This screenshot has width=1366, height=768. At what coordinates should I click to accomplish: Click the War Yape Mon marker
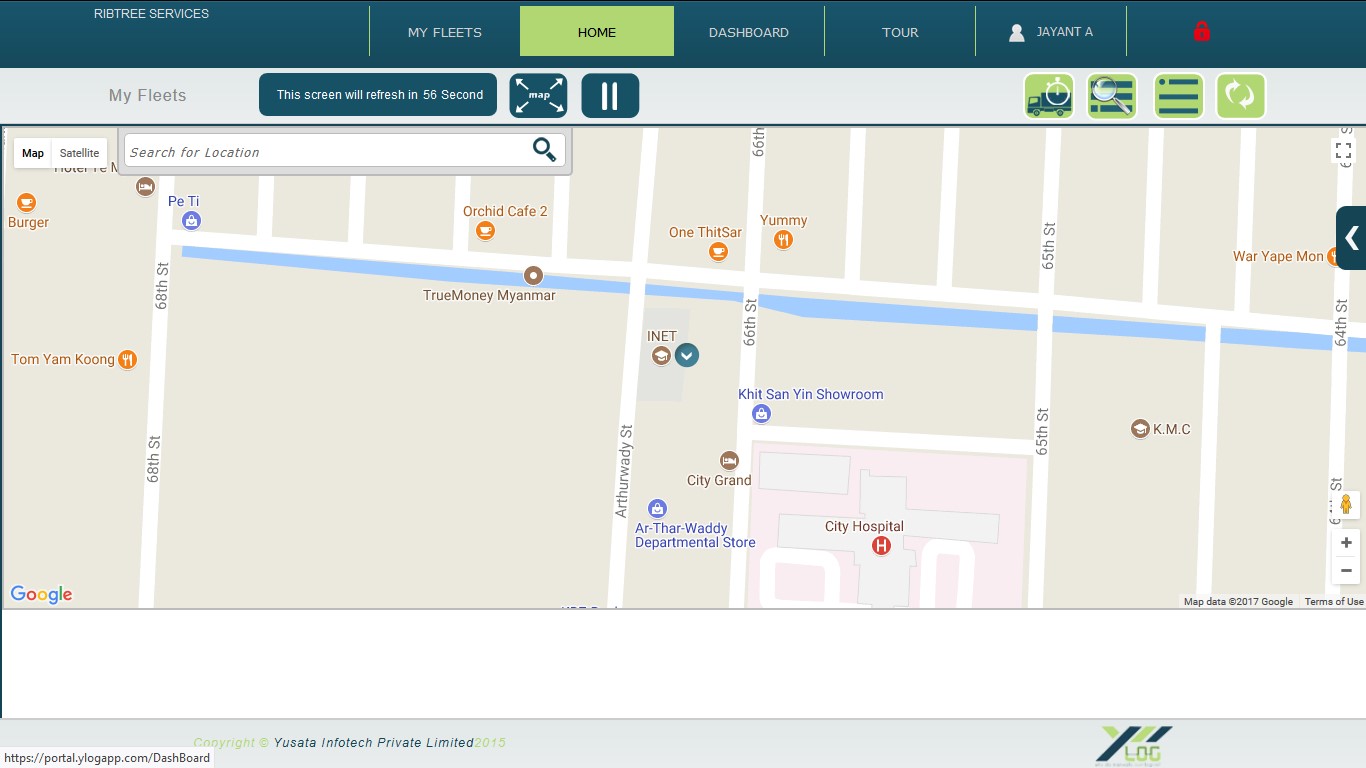click(1334, 257)
